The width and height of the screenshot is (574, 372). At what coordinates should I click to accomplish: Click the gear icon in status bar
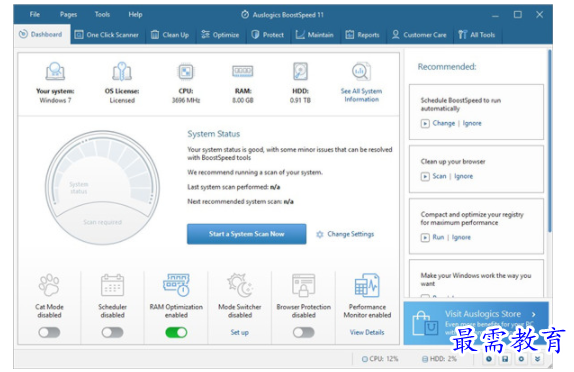(x=521, y=359)
